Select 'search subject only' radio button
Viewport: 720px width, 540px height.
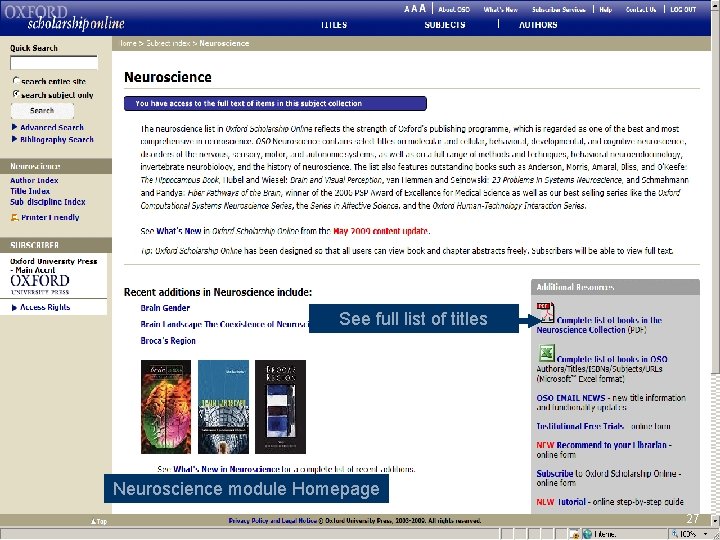coord(16,94)
